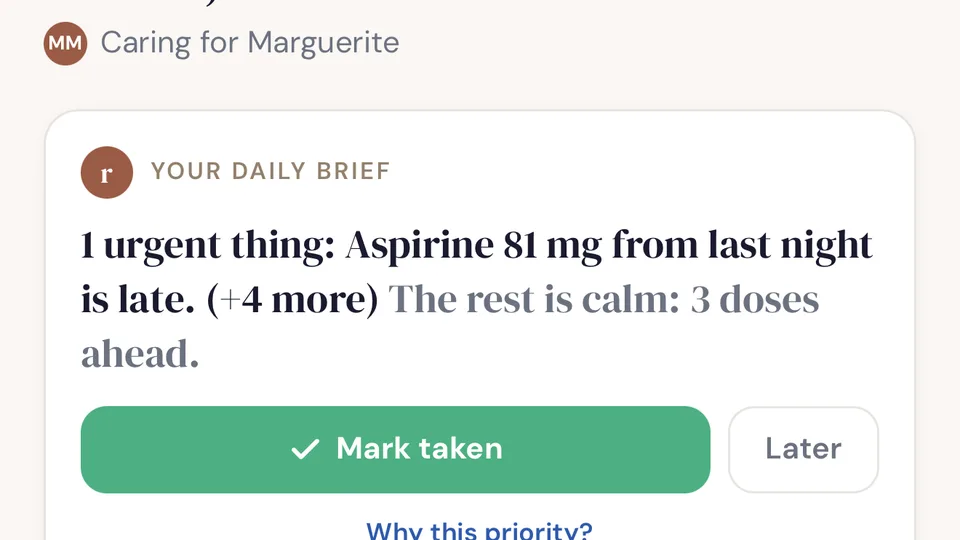
Task: Click the MM initials avatar
Action: 65,43
